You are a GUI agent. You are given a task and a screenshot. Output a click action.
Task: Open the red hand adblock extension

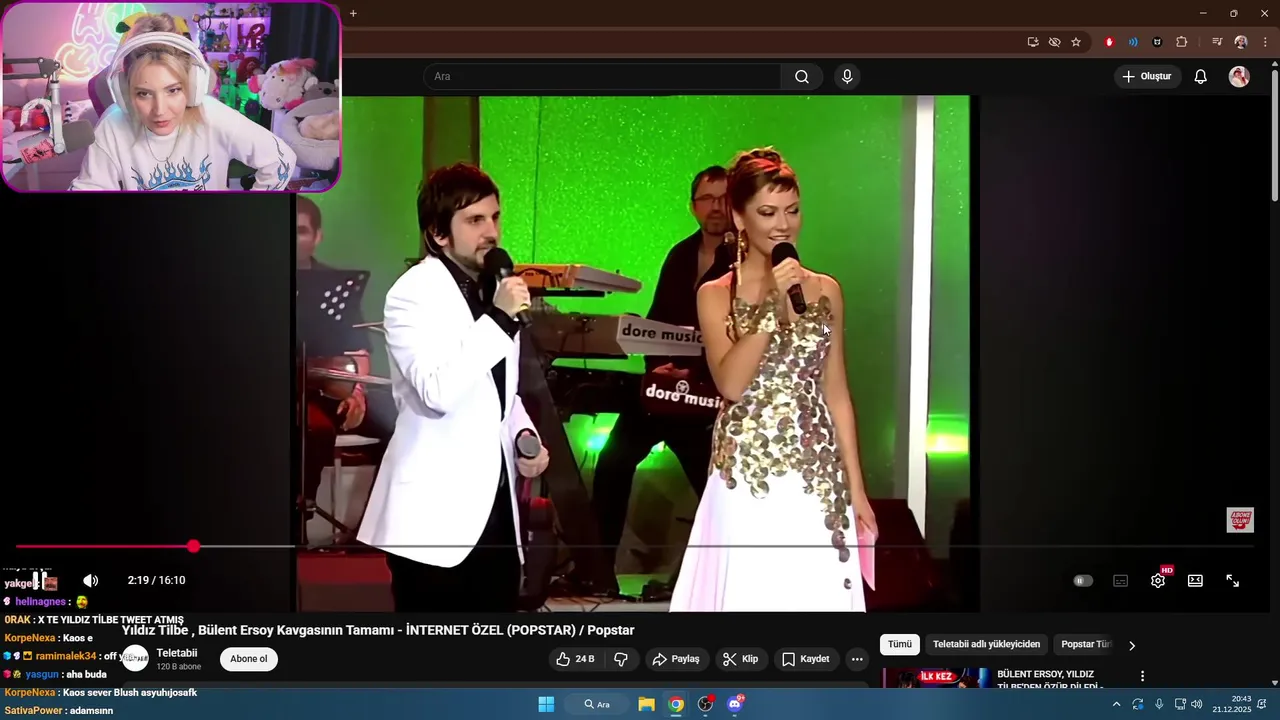tap(1109, 42)
